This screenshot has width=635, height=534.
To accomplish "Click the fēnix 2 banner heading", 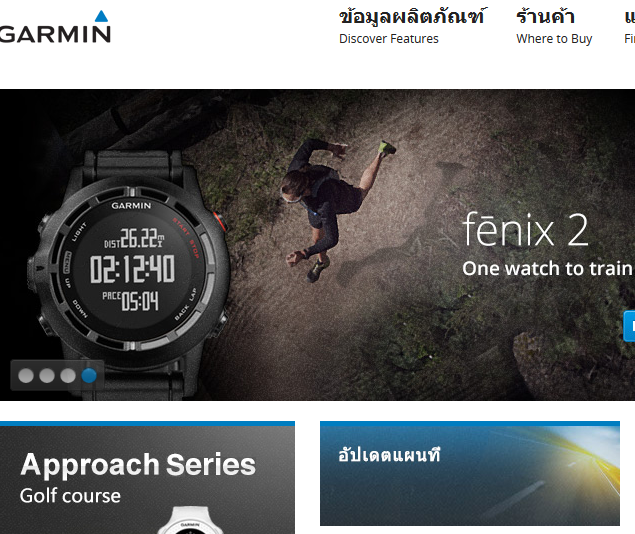I will click(525, 230).
